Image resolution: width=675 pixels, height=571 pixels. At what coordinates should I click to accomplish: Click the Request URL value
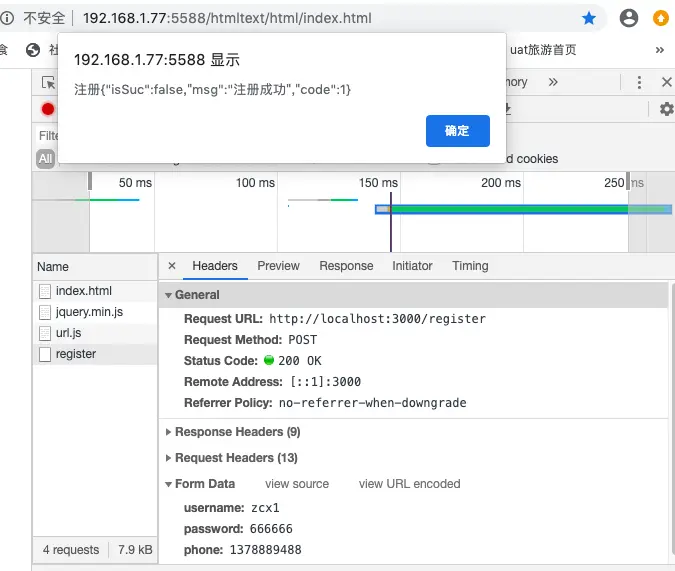pyautogui.click(x=377, y=319)
